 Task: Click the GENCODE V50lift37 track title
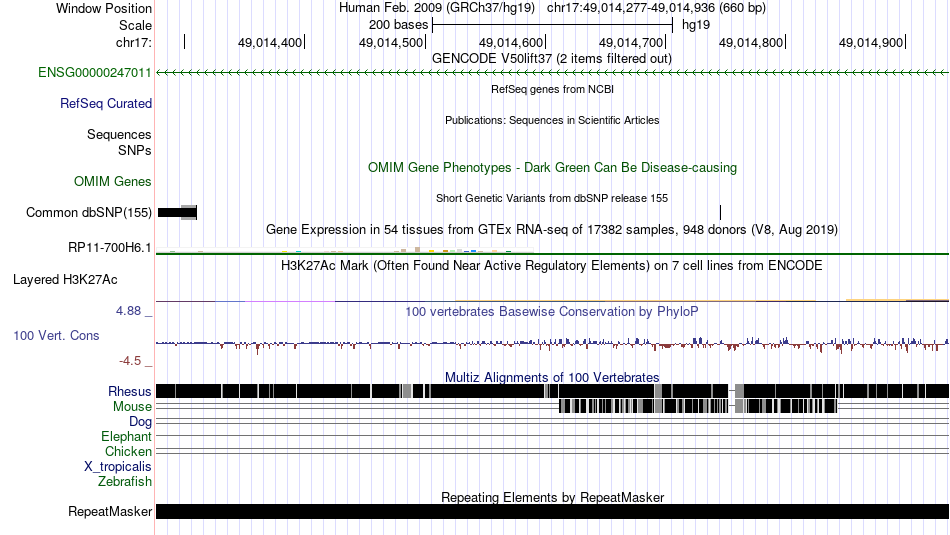pos(552,59)
